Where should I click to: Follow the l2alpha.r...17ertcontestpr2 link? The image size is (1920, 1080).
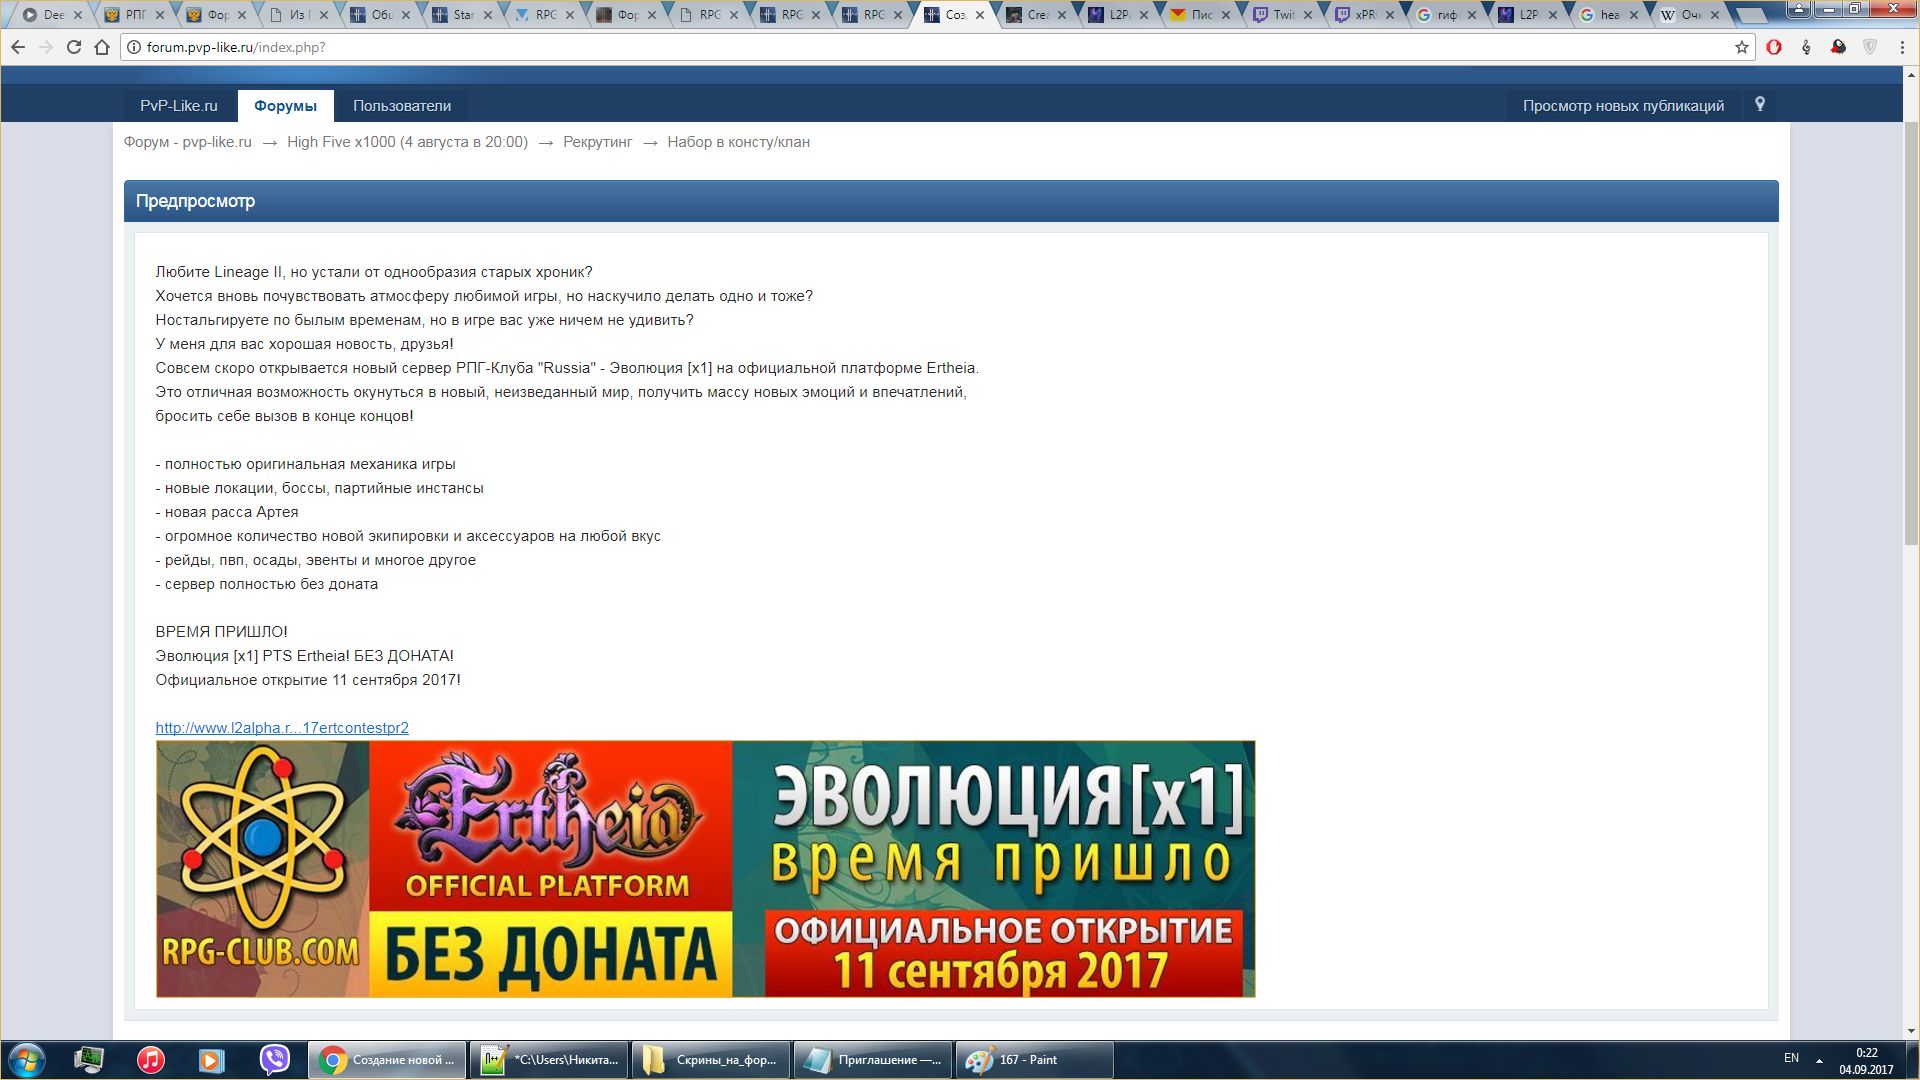[282, 728]
